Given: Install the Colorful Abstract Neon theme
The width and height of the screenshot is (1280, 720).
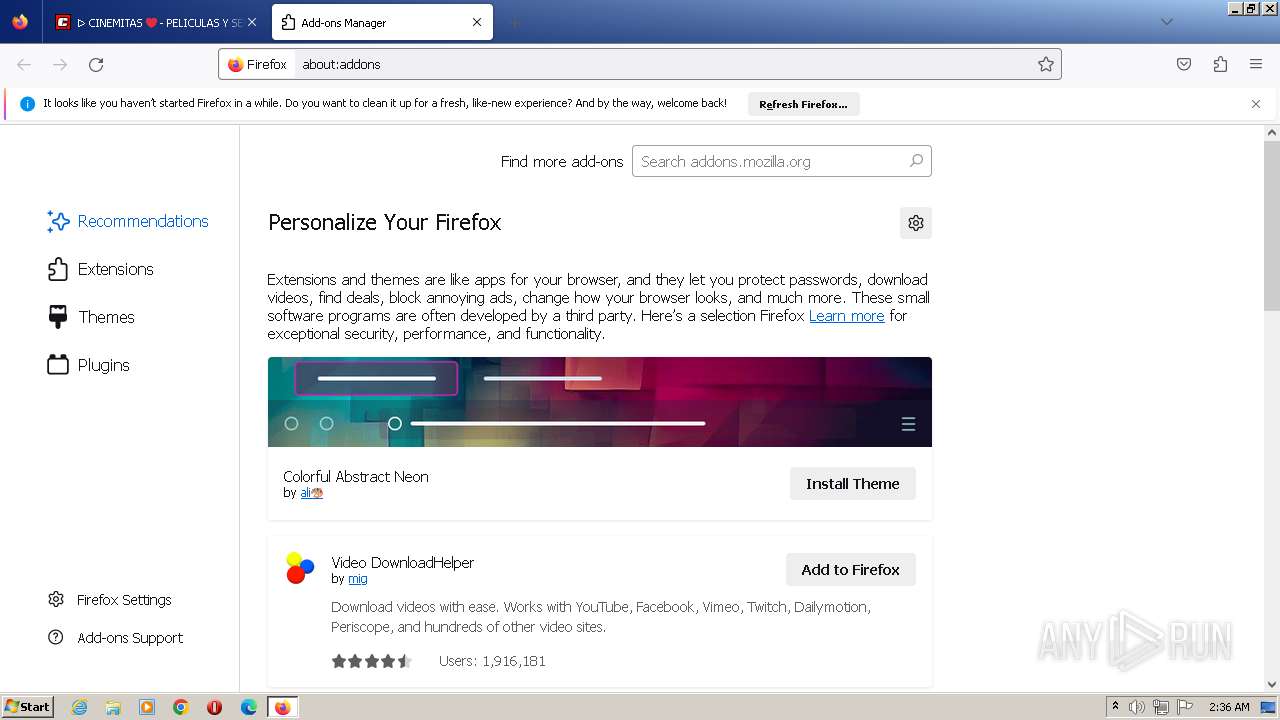Looking at the screenshot, I should pos(853,484).
